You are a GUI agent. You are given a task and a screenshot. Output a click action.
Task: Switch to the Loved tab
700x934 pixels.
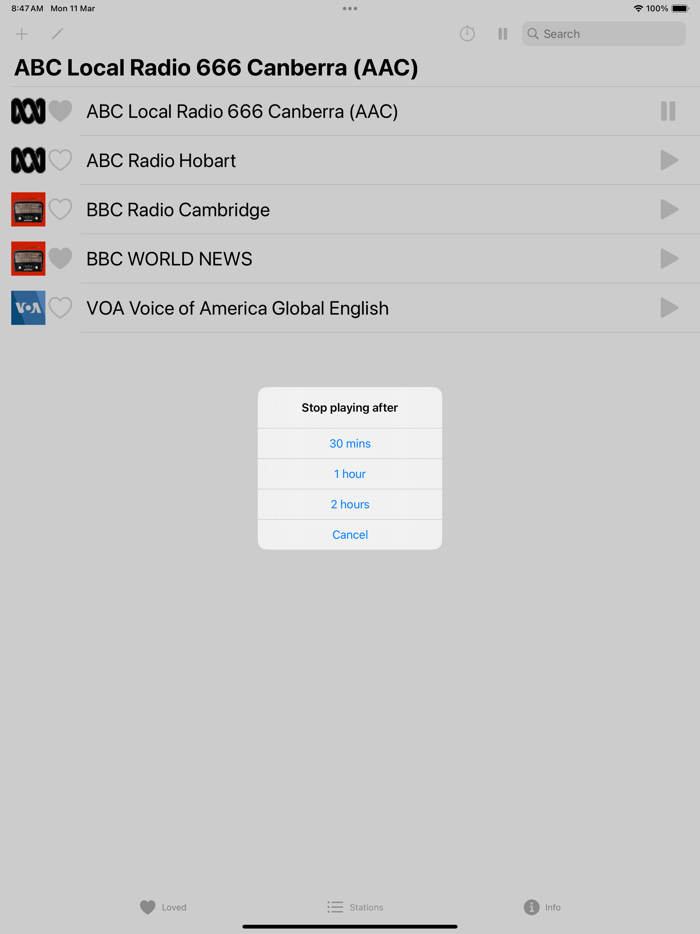pyautogui.click(x=163, y=907)
